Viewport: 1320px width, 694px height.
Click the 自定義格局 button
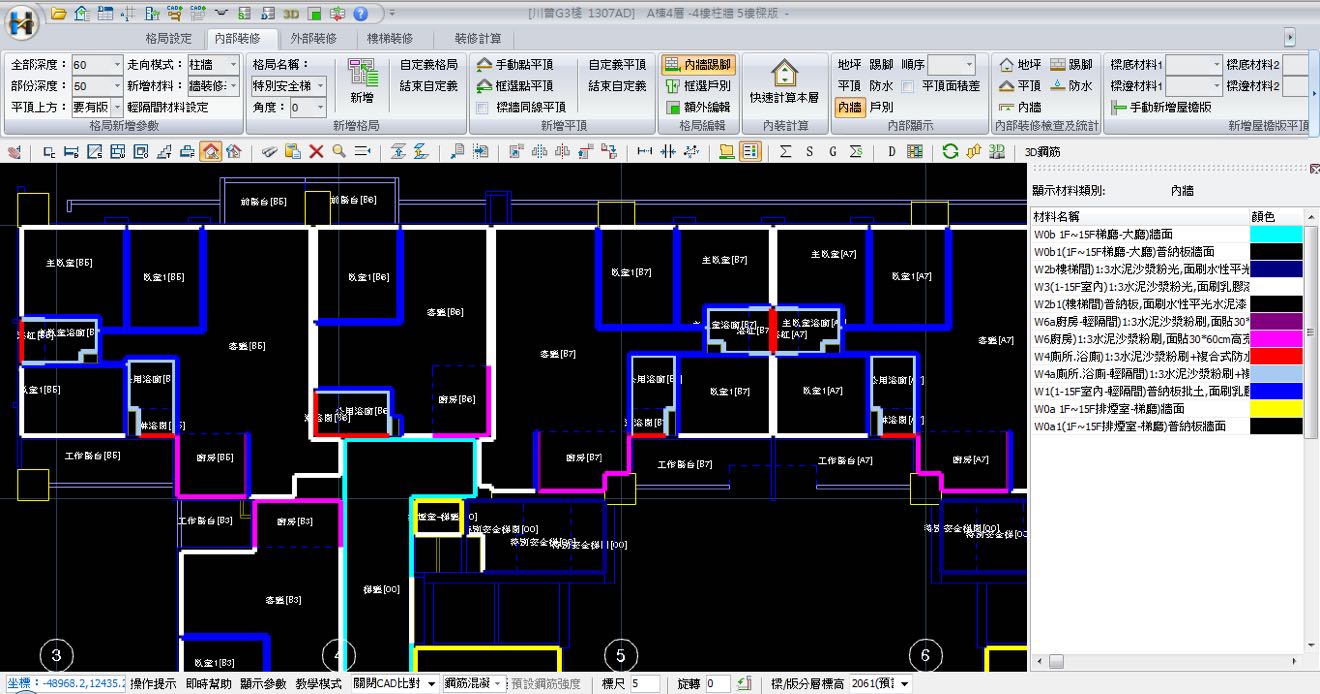coord(428,64)
